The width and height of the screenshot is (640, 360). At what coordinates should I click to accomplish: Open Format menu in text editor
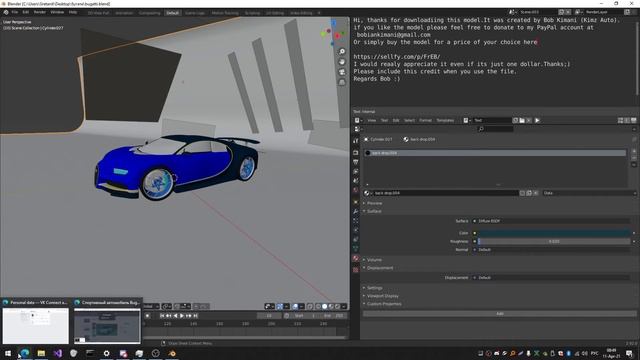[425, 120]
